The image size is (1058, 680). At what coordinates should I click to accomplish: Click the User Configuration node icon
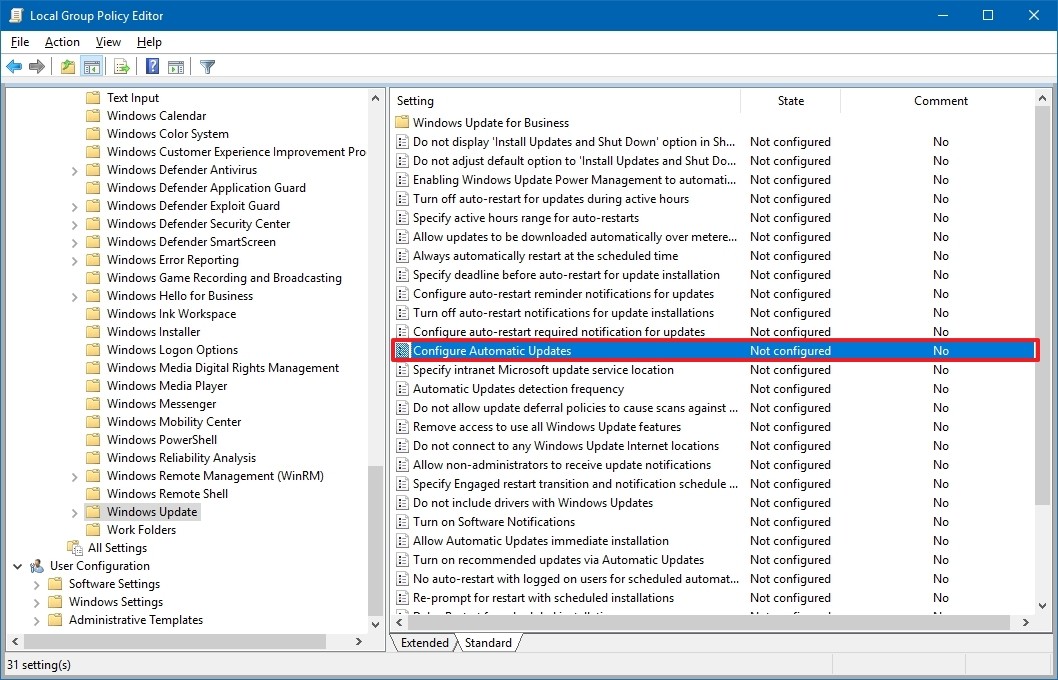[37, 566]
